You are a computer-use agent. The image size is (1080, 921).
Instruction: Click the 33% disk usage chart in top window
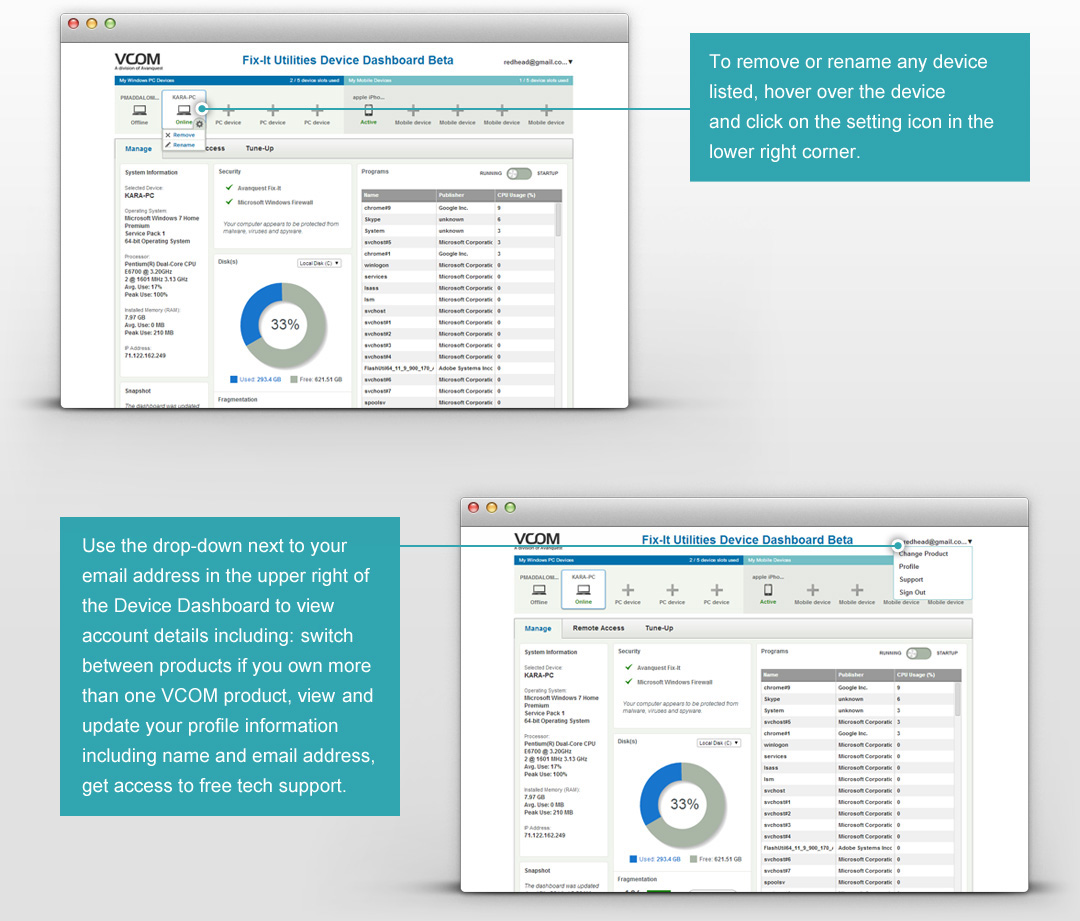click(x=284, y=325)
